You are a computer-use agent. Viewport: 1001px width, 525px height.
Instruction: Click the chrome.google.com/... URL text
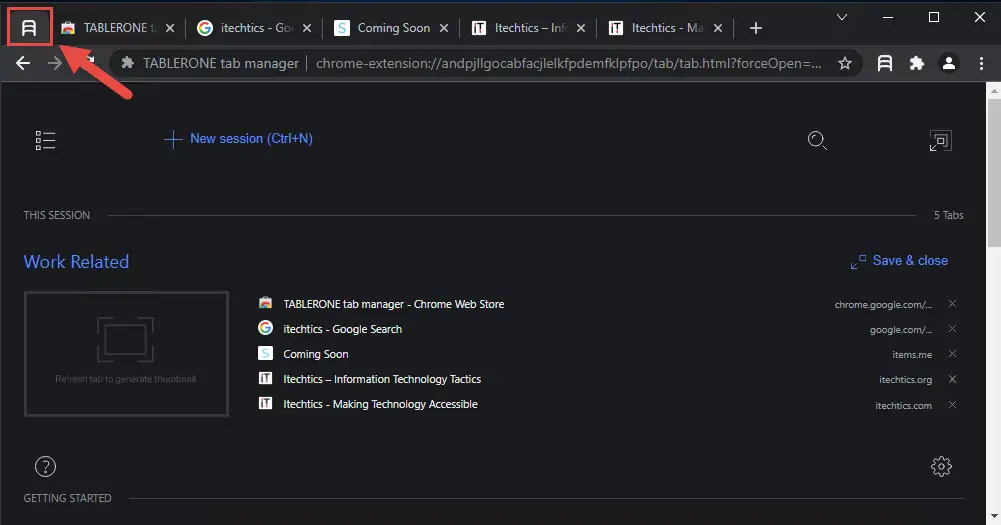tap(883, 305)
